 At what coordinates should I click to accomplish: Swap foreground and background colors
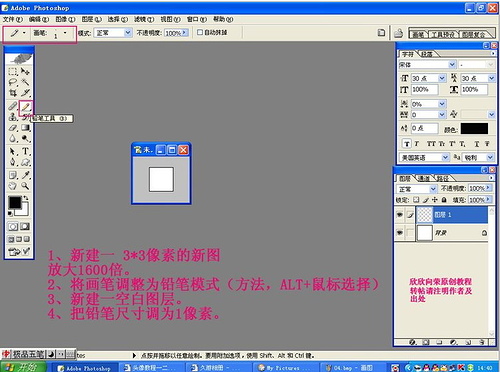pyautogui.click(x=26, y=198)
